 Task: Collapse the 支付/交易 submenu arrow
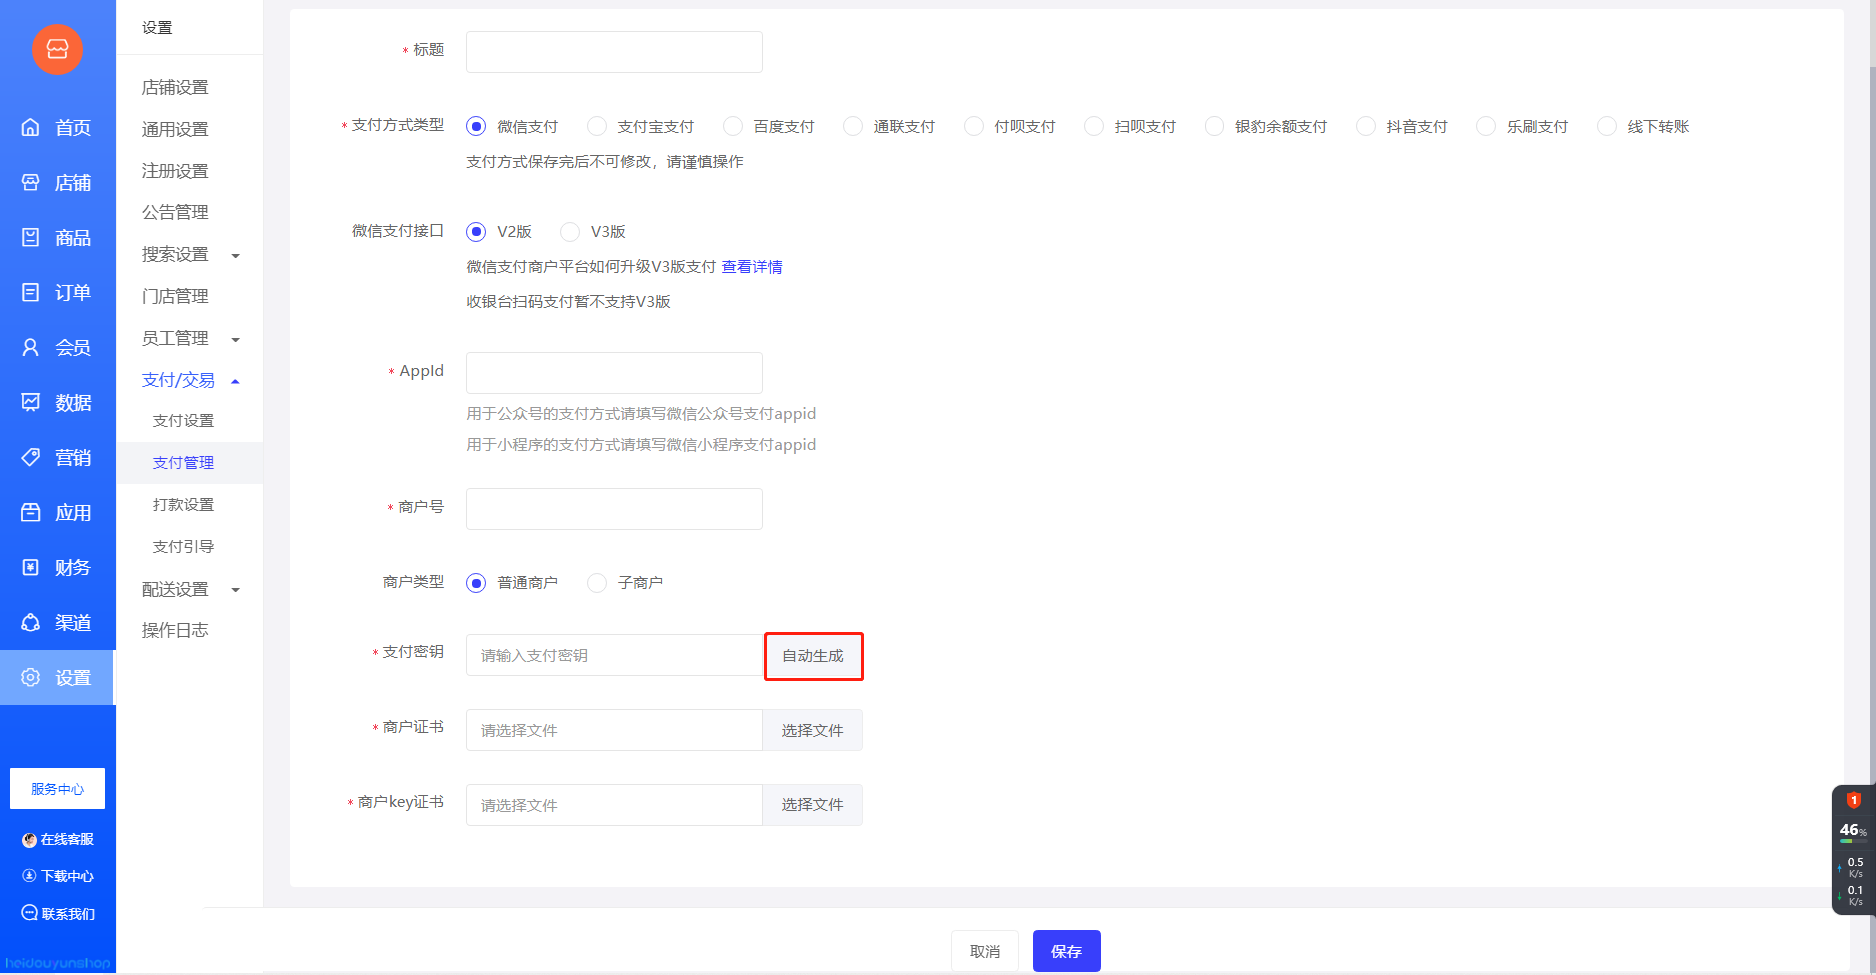236,381
